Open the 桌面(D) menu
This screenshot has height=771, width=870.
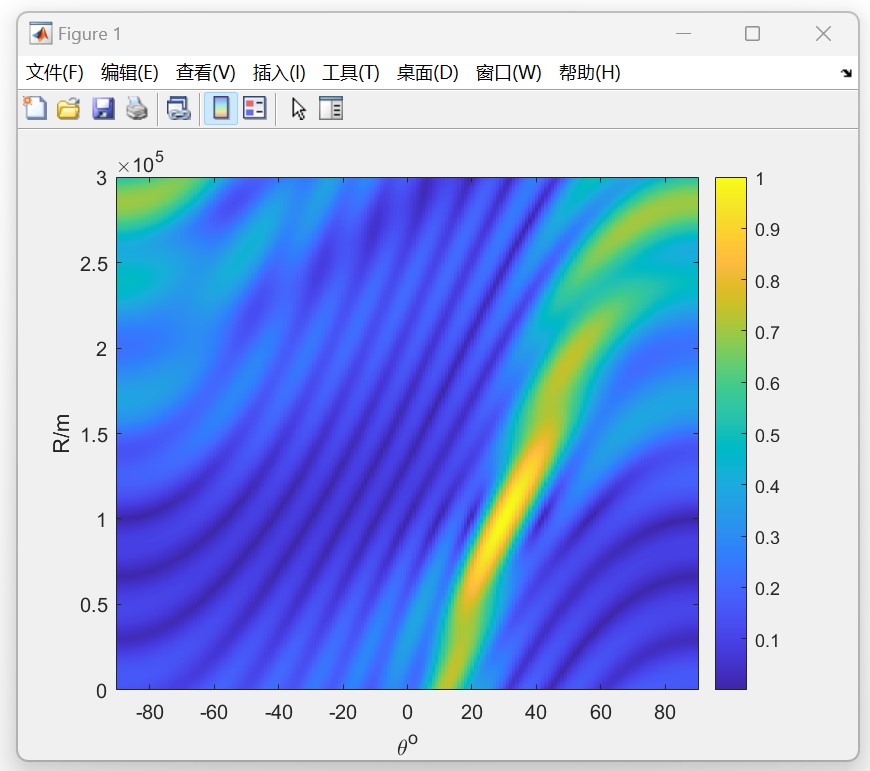pos(427,73)
